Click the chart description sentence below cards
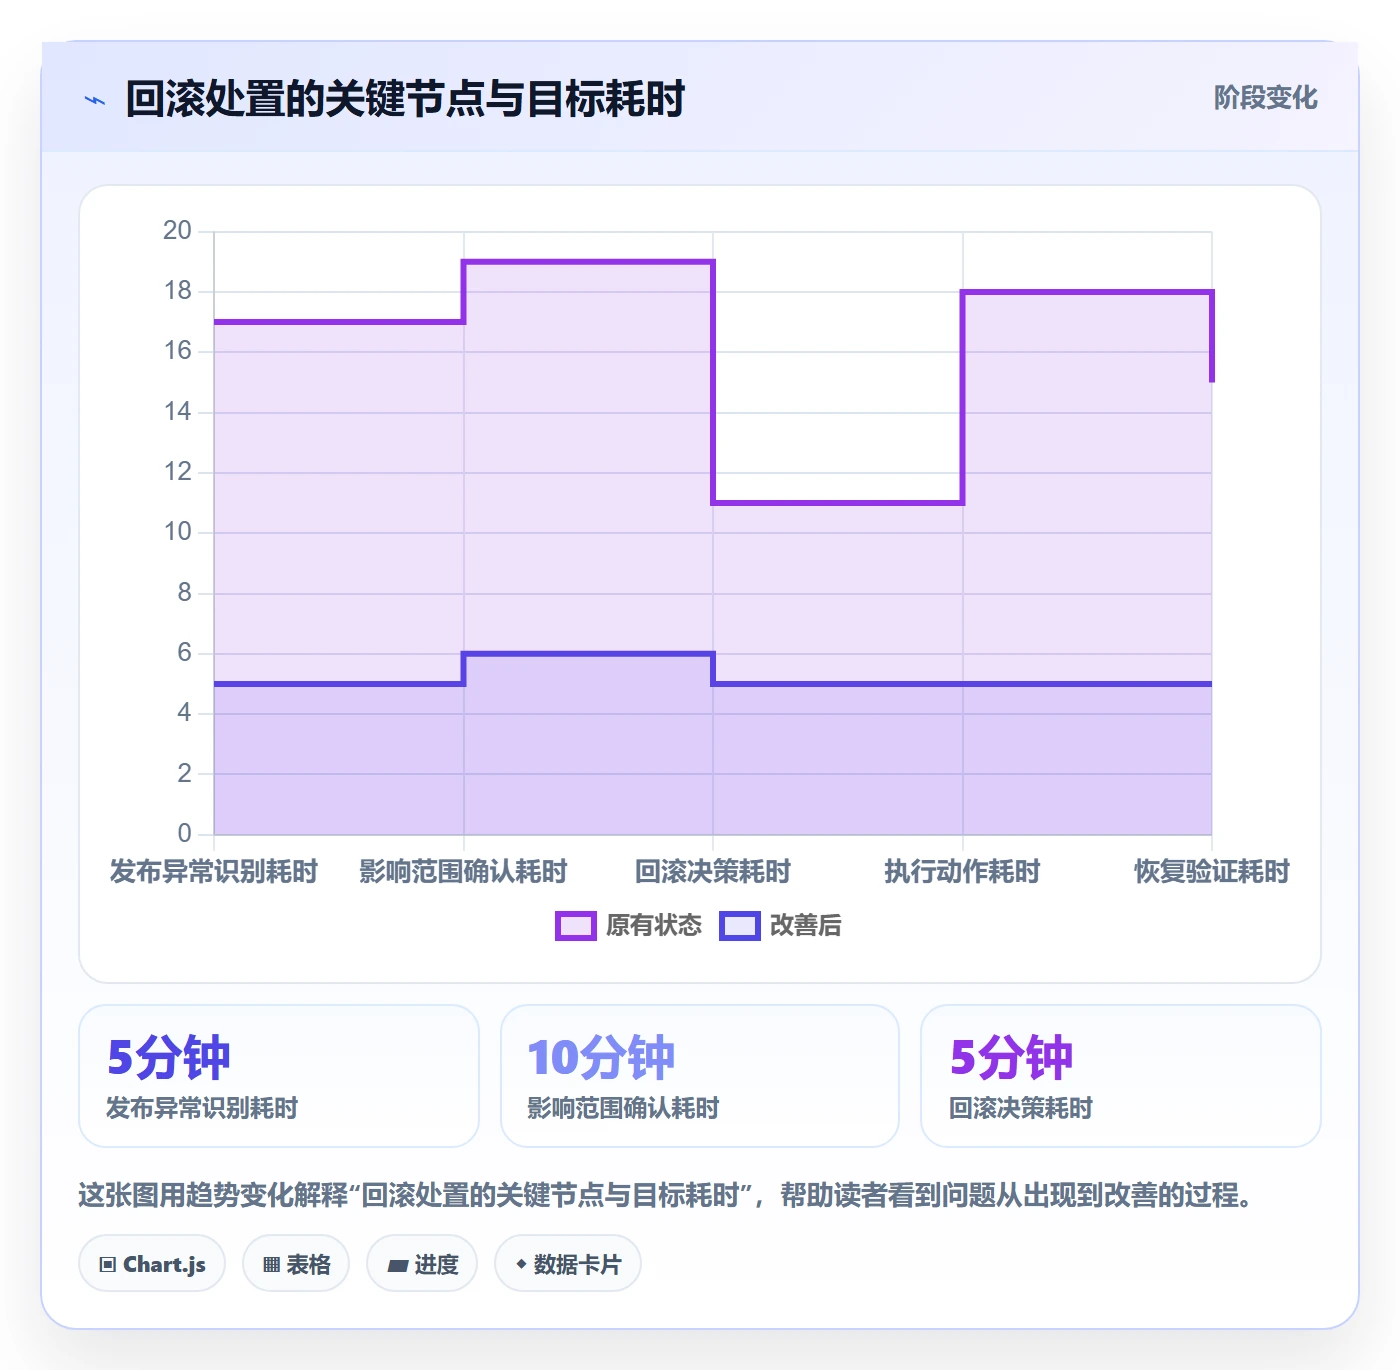 (x=665, y=1195)
